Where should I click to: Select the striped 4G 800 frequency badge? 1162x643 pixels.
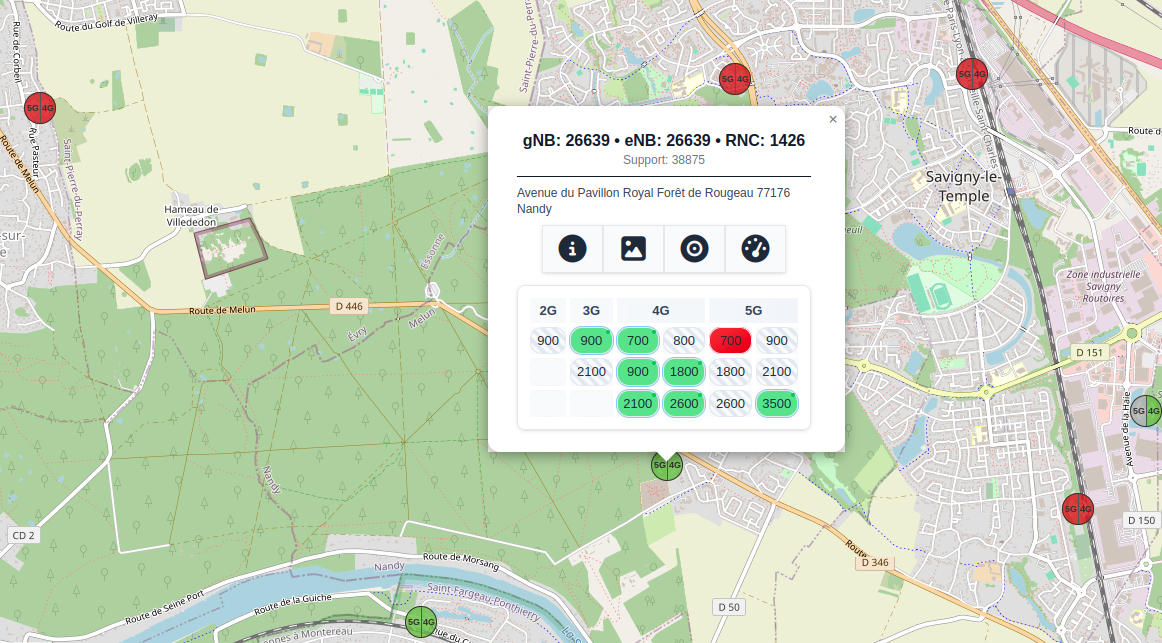[684, 341]
